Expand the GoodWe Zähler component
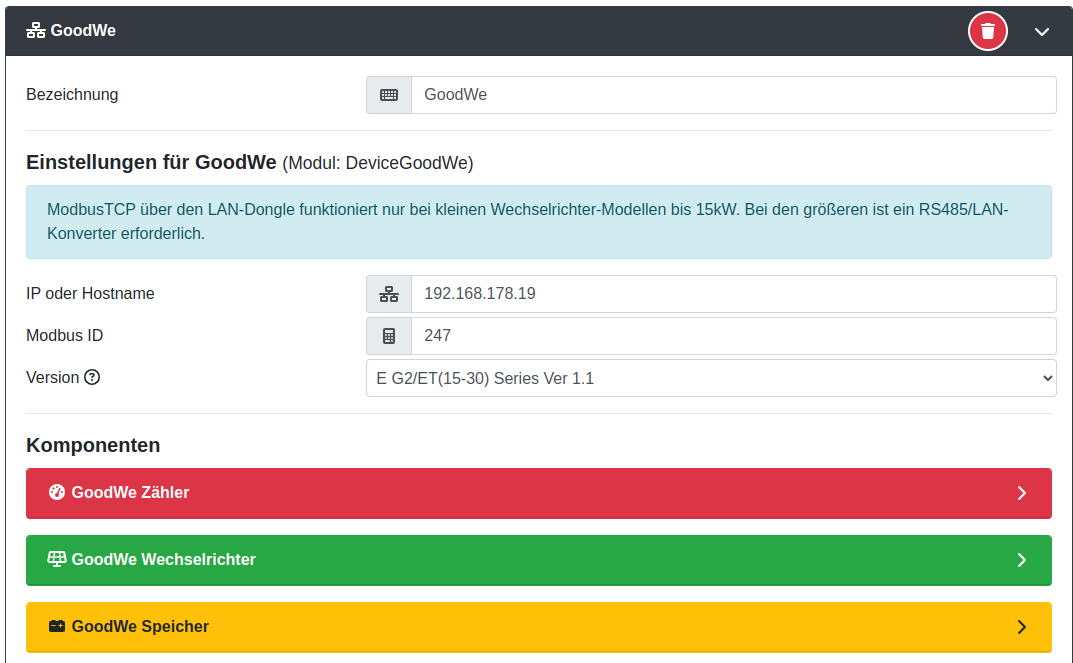This screenshot has width=1073, height=663. (539, 493)
